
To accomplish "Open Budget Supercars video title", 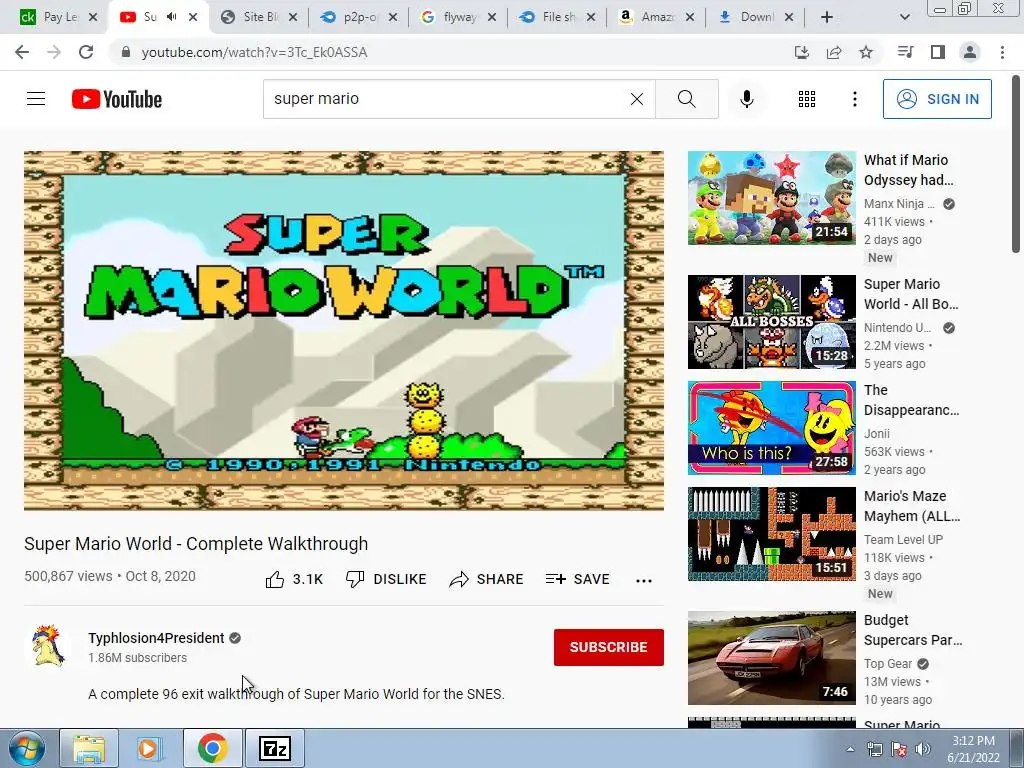I will (913, 630).
